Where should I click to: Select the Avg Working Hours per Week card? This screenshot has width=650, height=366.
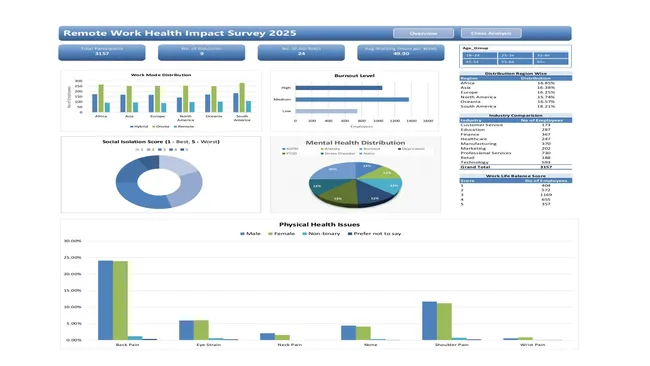tap(401, 52)
